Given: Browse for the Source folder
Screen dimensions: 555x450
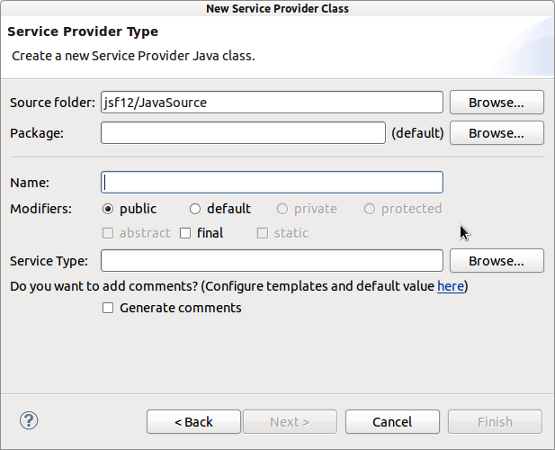Looking at the screenshot, I should 497,102.
